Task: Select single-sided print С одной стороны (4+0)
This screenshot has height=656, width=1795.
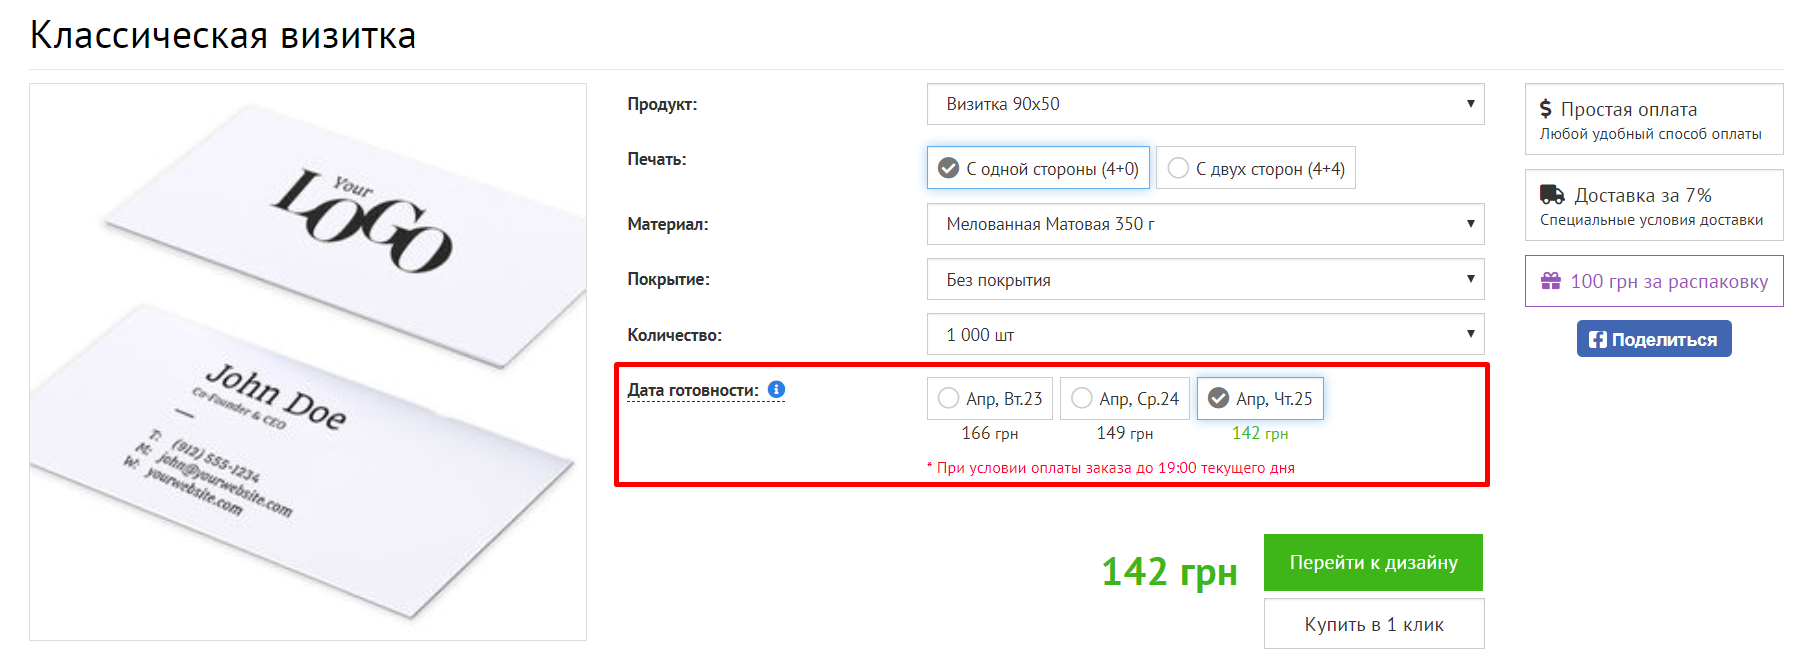Action: (x=1038, y=168)
